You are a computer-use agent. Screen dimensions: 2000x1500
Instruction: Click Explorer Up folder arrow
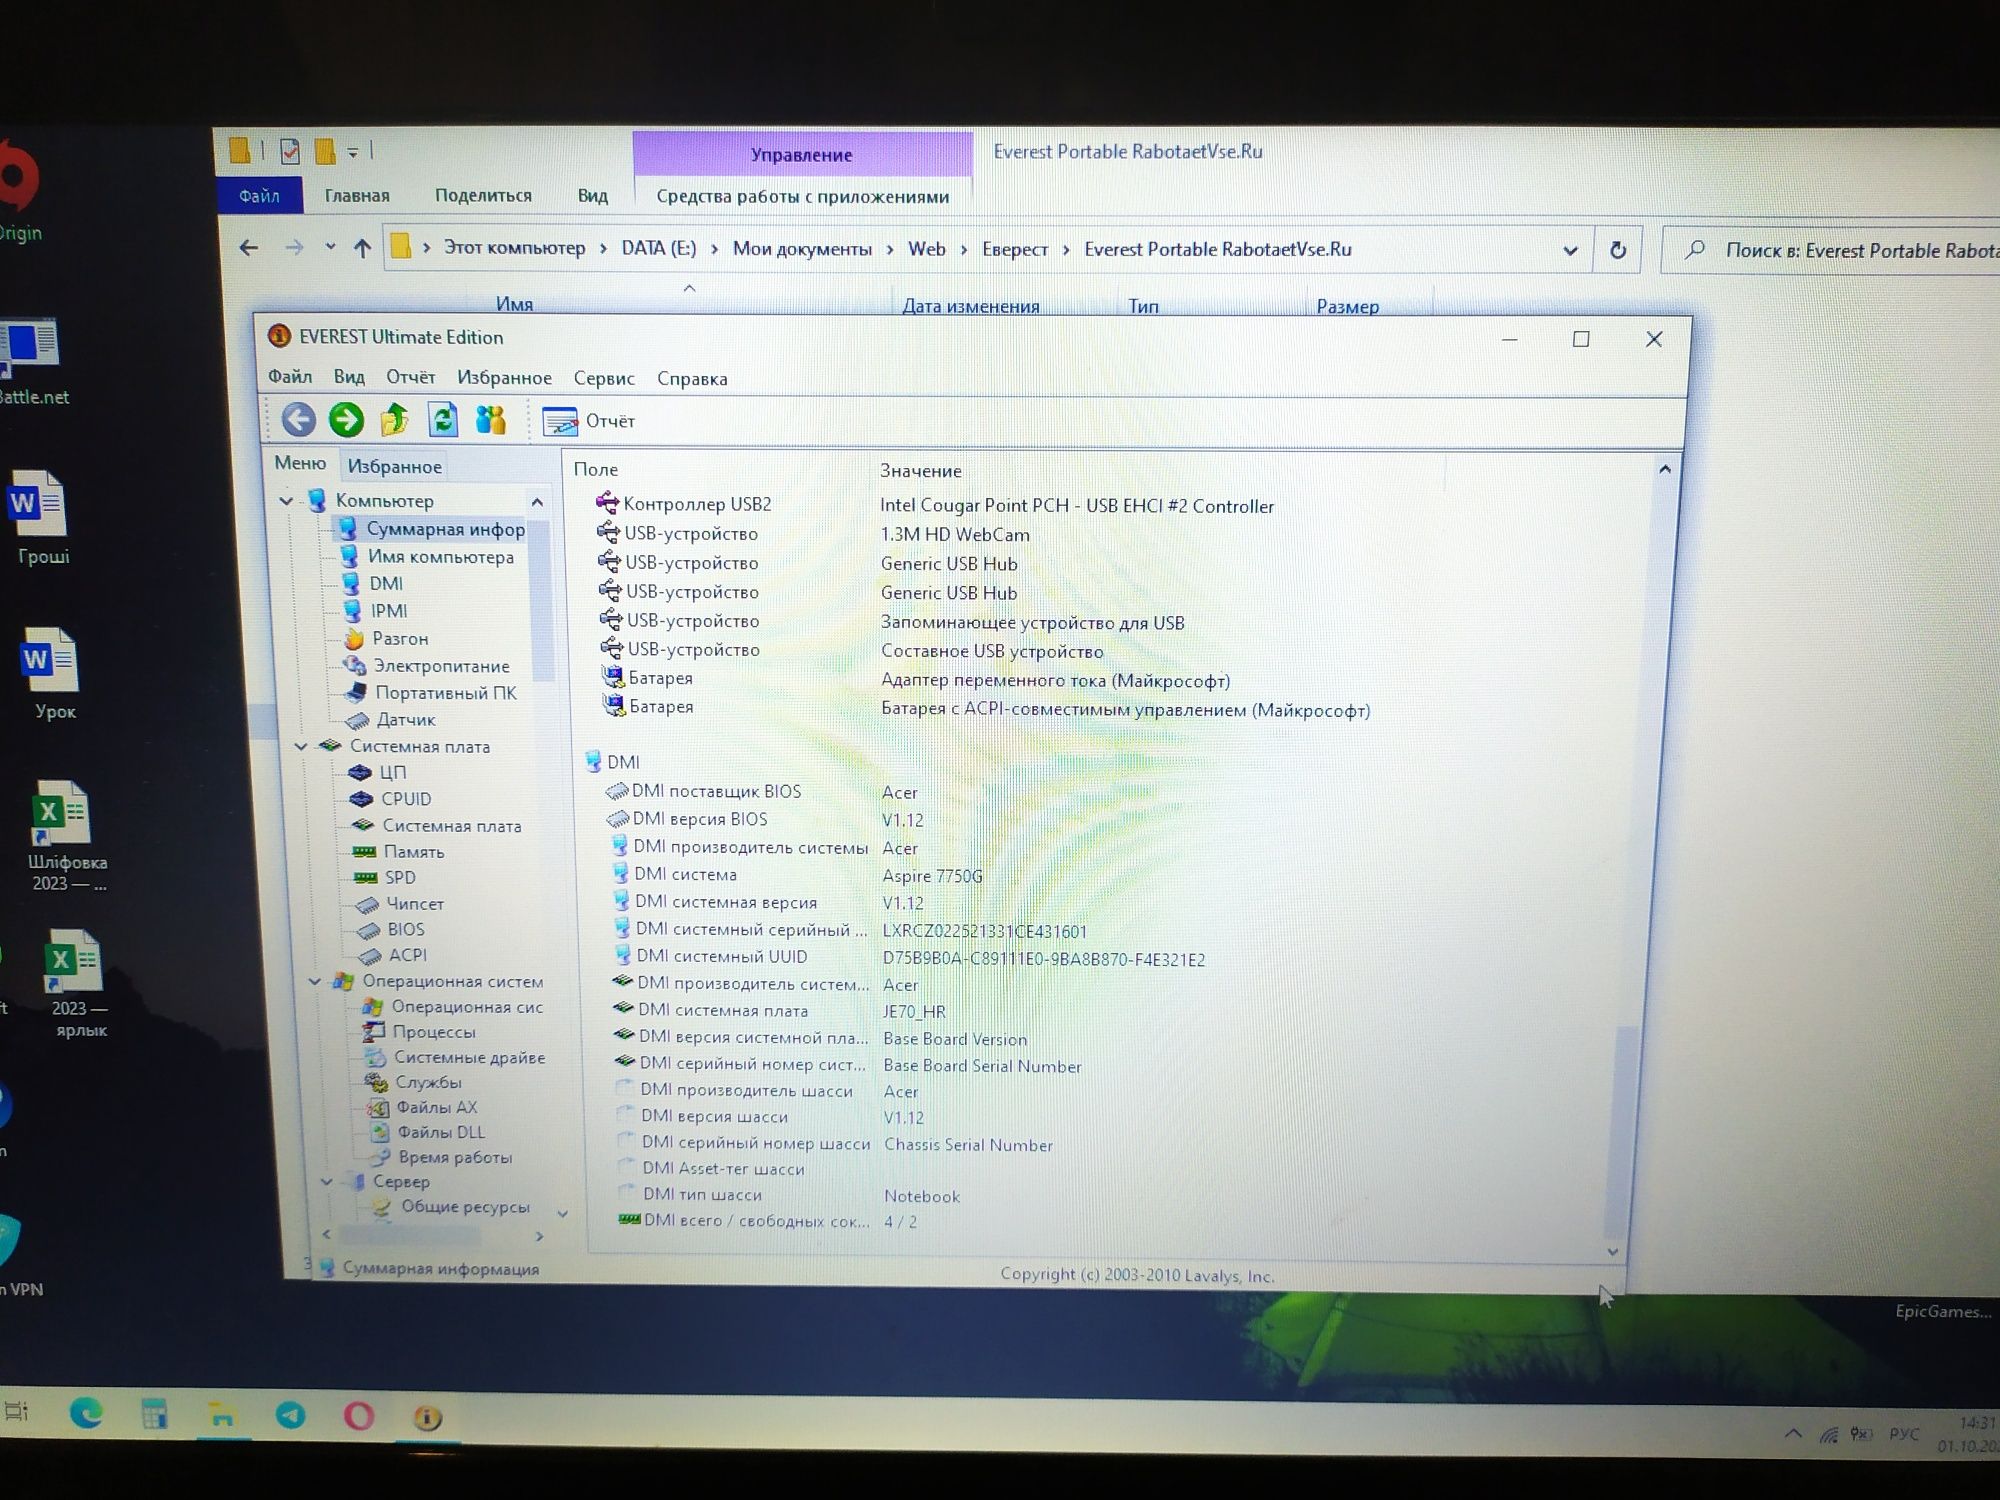(x=362, y=248)
